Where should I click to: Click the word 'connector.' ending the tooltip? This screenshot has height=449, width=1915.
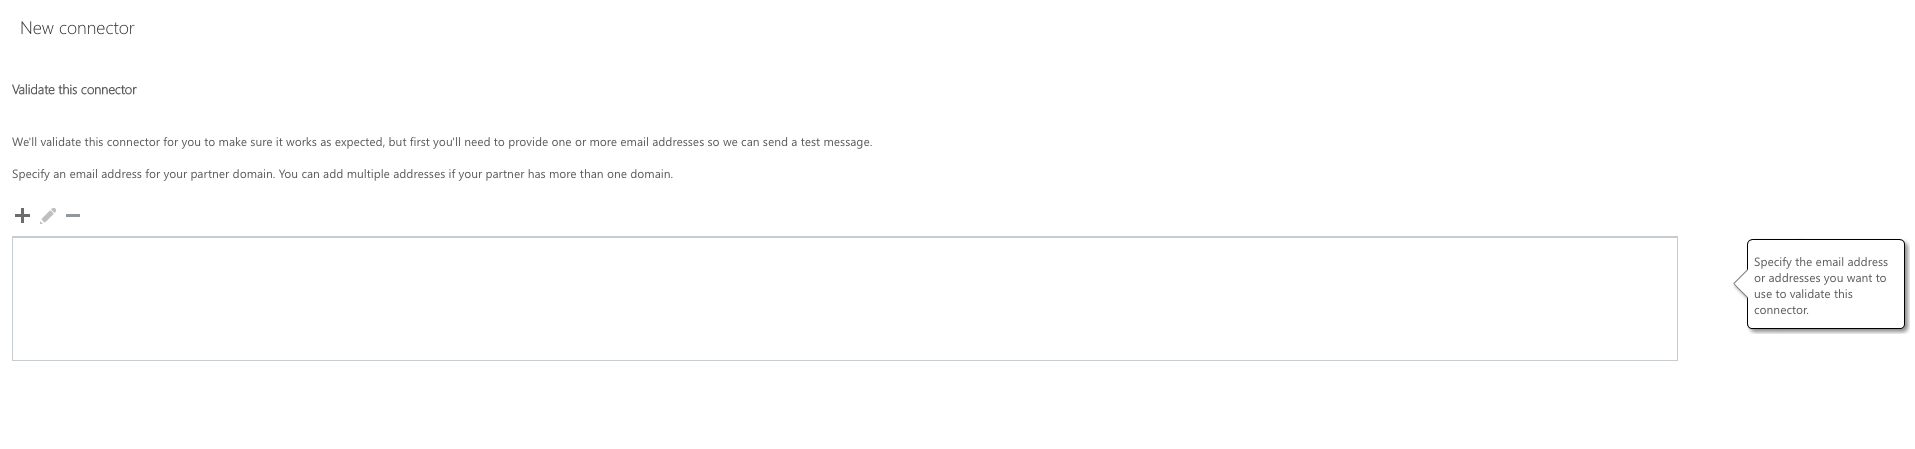[1781, 310]
